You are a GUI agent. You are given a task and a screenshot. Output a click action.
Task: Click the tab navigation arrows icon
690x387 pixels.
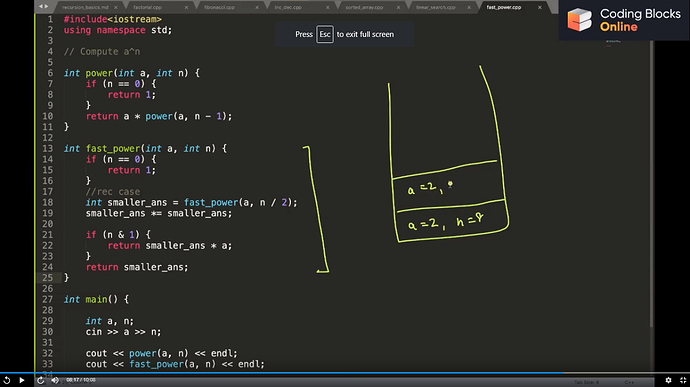click(x=43, y=7)
